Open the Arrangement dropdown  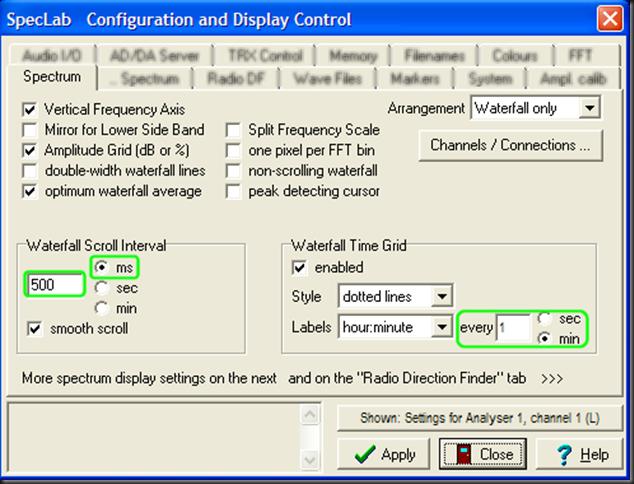[589, 108]
